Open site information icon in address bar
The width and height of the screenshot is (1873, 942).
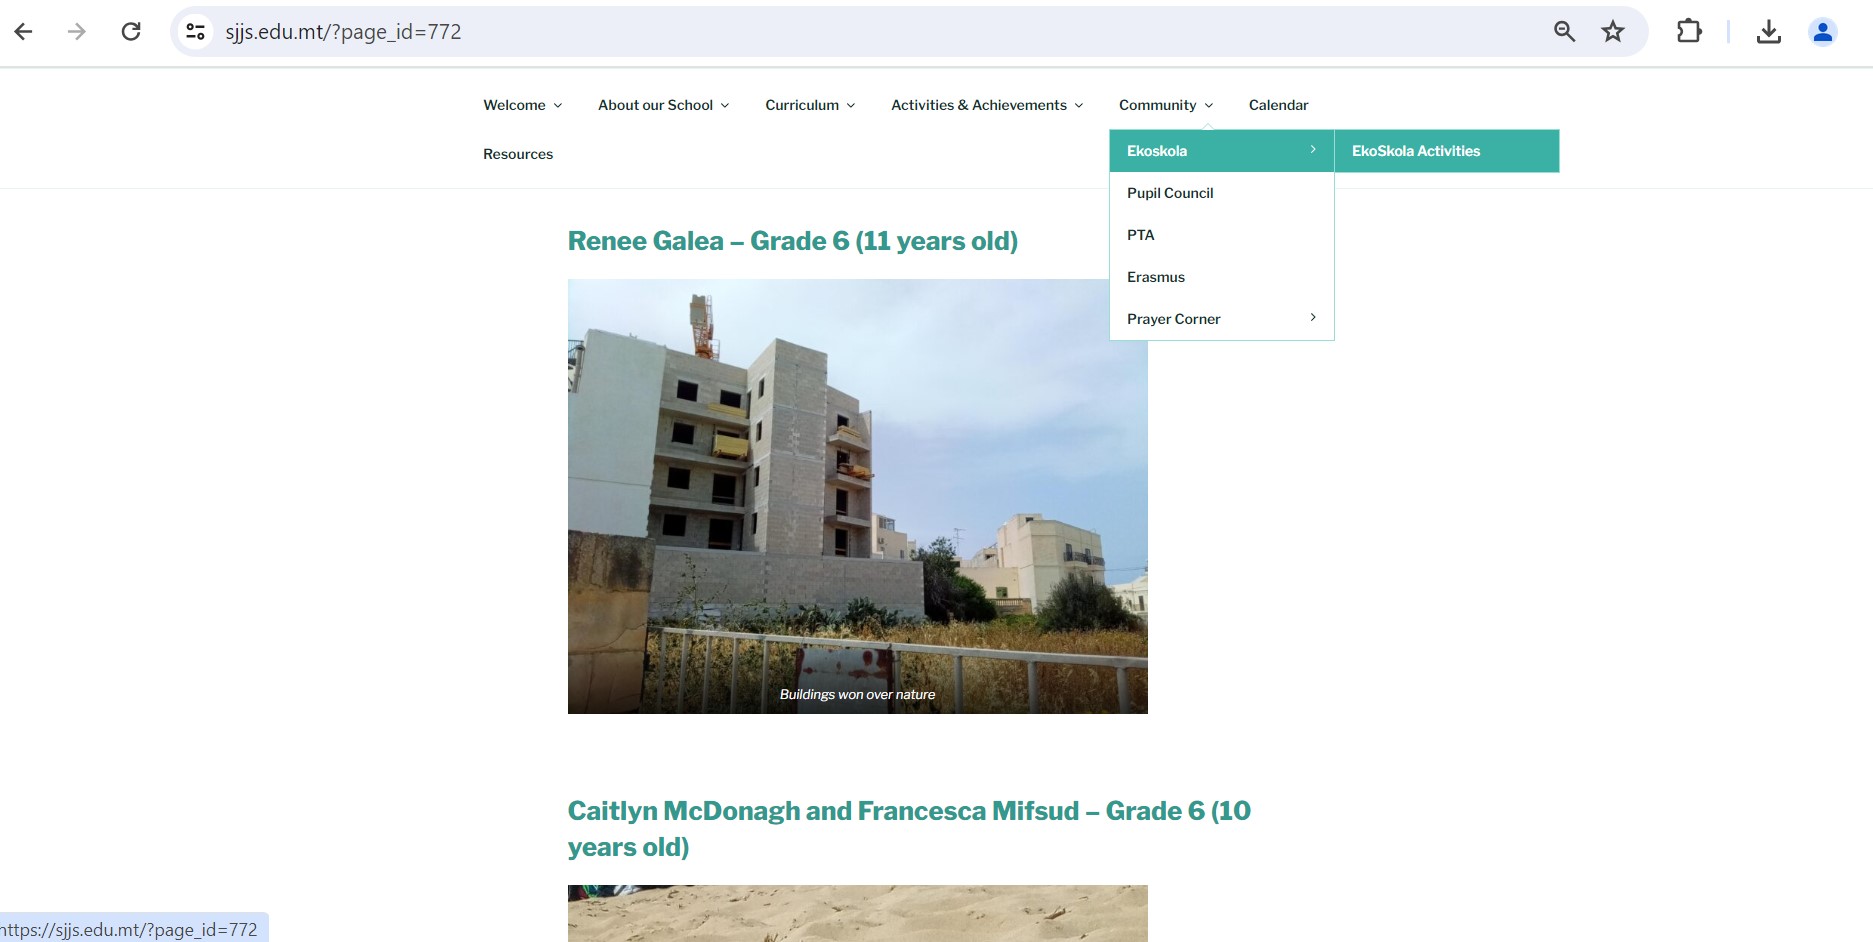pos(196,32)
